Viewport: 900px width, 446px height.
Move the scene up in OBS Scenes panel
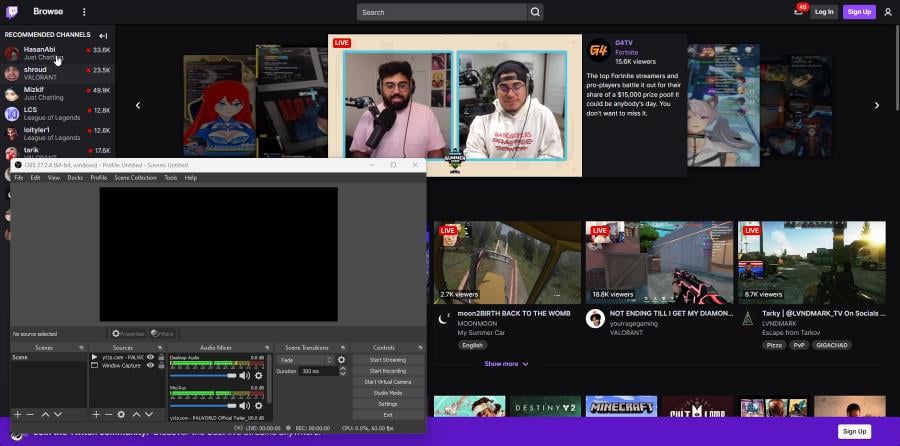46,414
